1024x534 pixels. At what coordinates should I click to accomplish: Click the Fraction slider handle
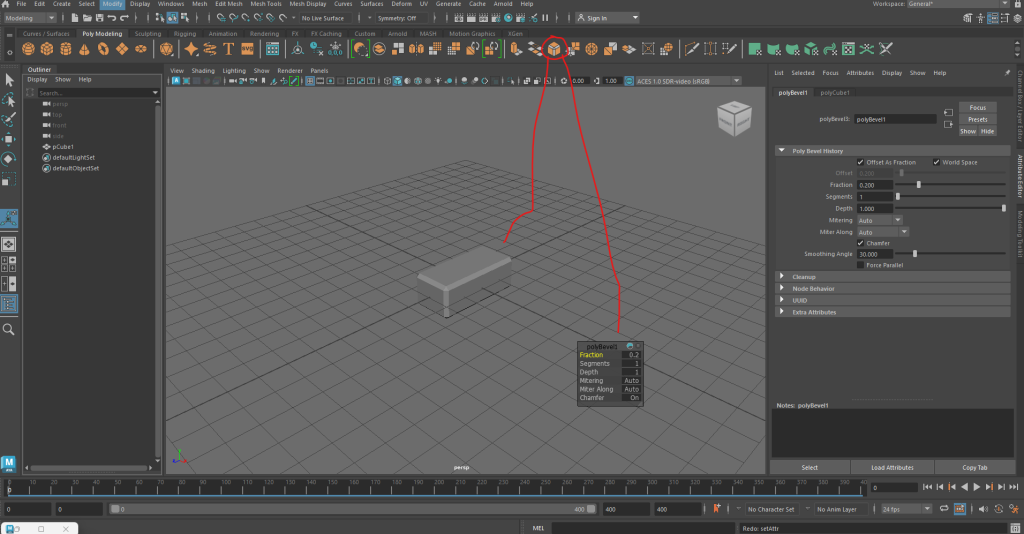919,185
